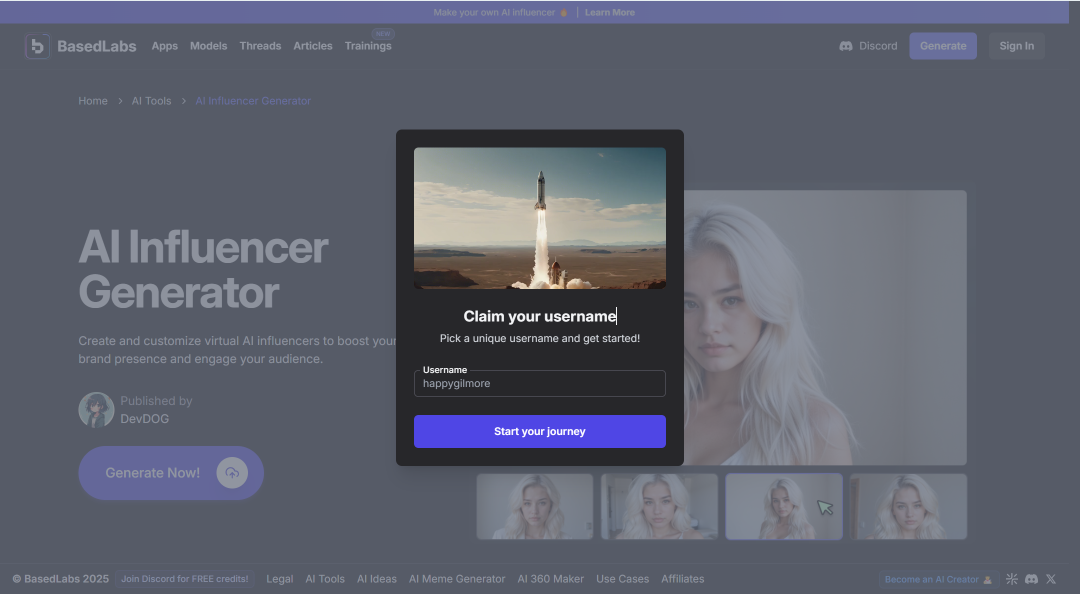This screenshot has height=594, width=1080.
Task: Open the AI Ideas footer link
Action: point(377,579)
